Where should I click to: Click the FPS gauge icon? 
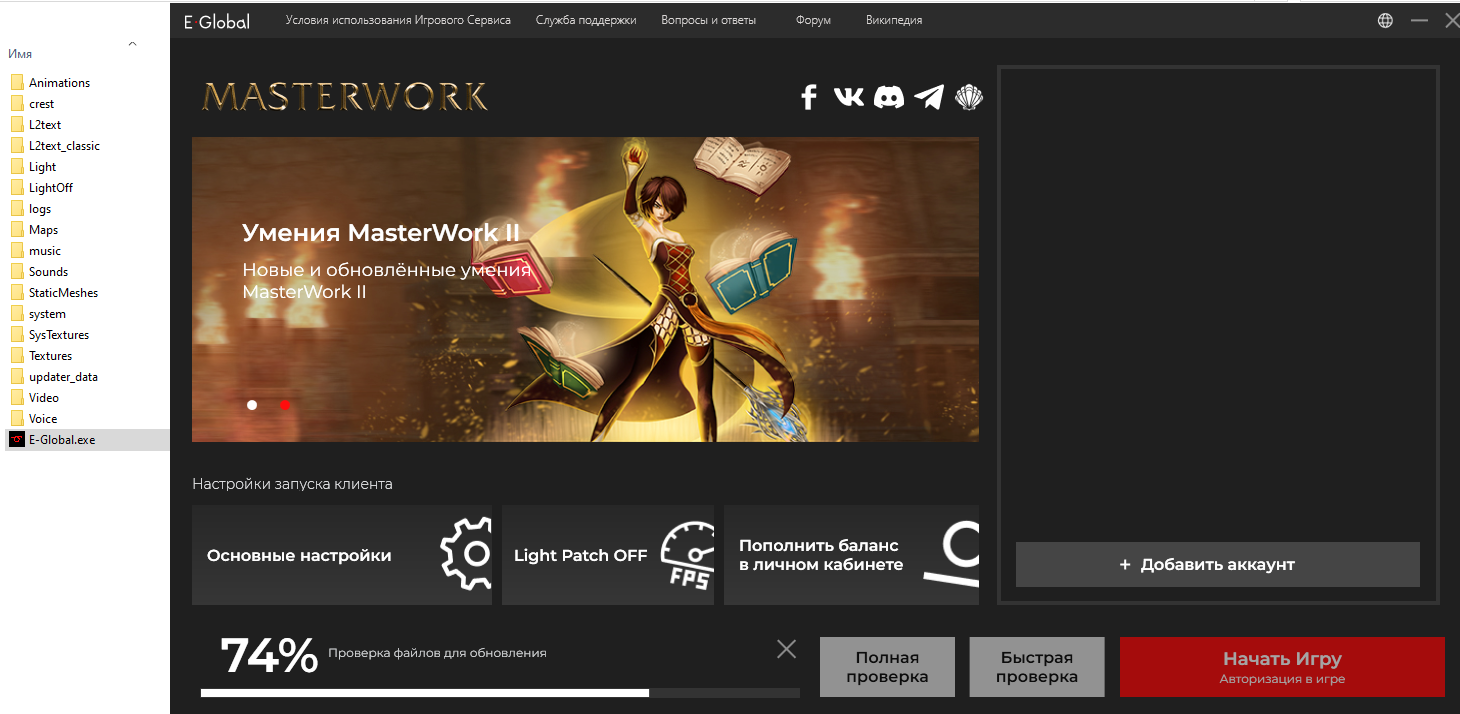coord(687,554)
